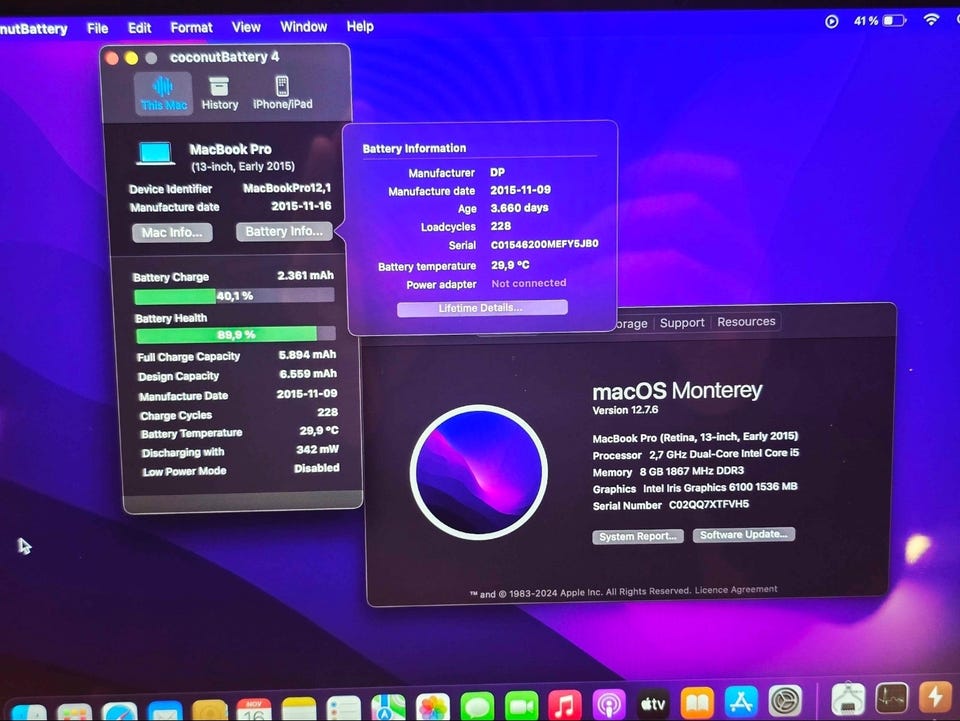Screen dimensions: 960x721
Task: Open Books from the Dock
Action: [697, 702]
